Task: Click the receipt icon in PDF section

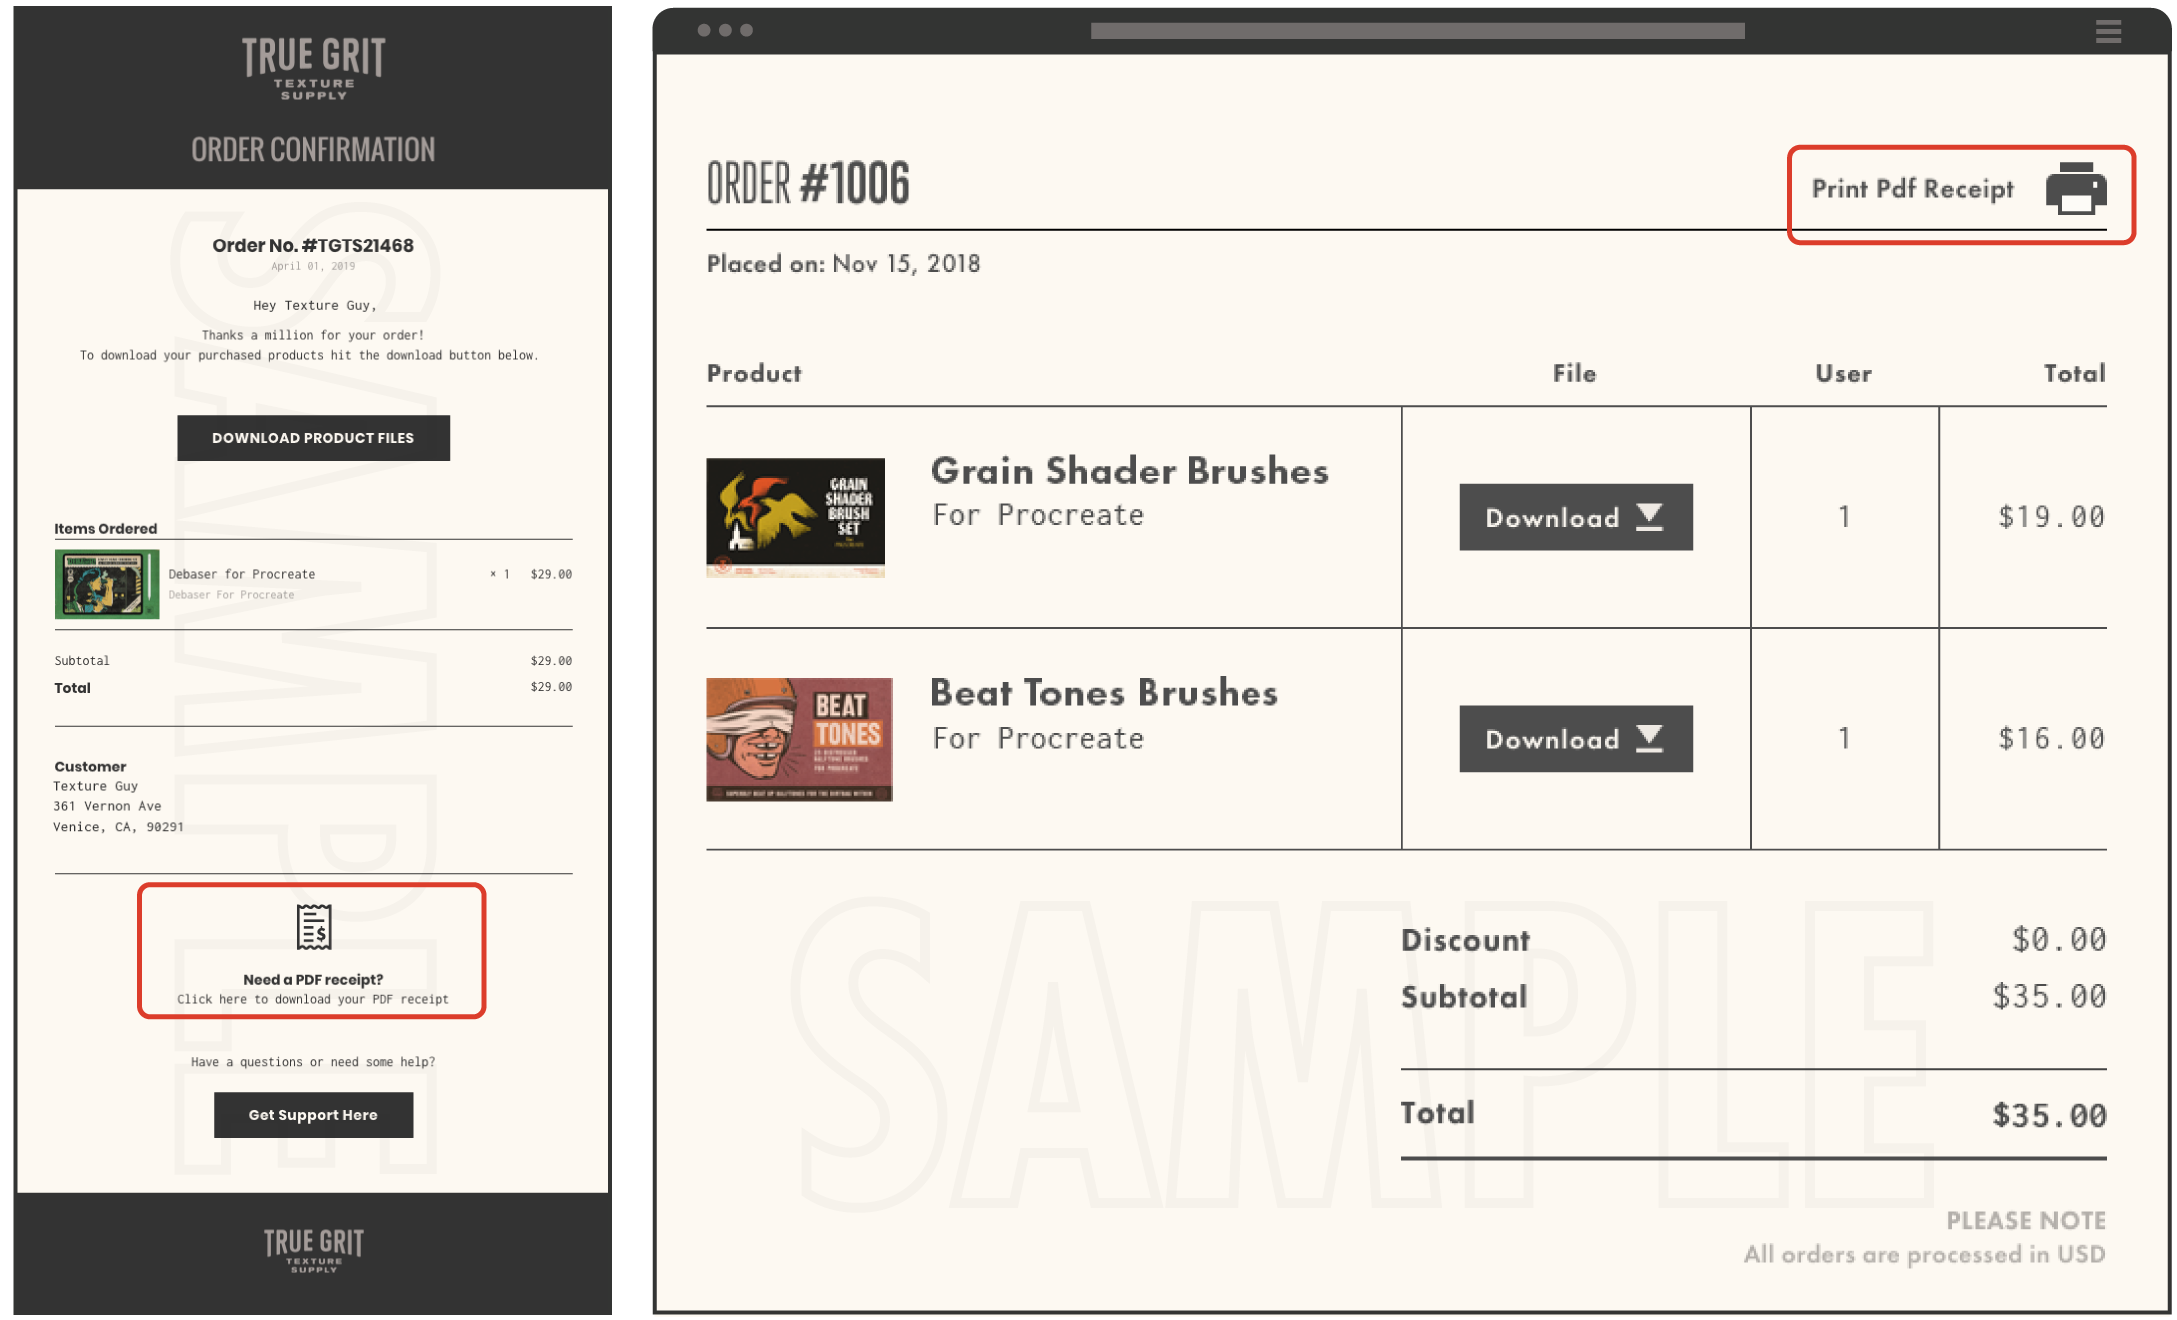Action: point(313,927)
